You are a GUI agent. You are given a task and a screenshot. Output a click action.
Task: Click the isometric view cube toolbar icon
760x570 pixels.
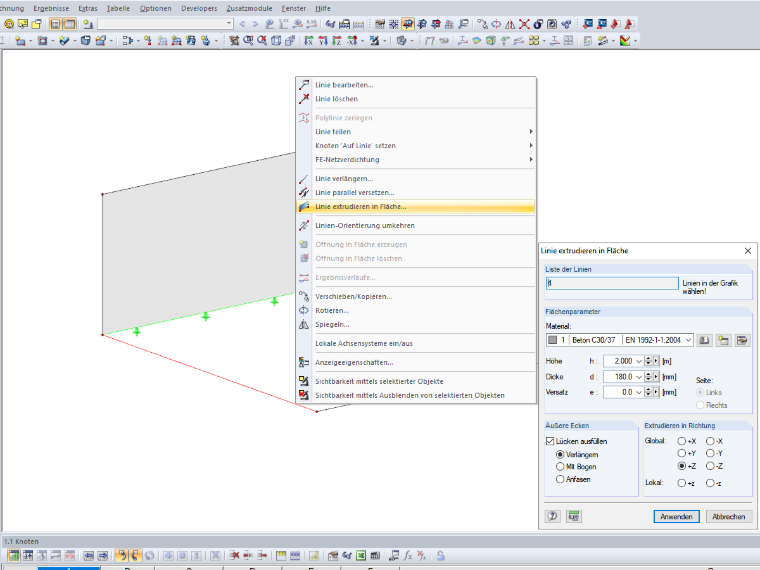tap(276, 41)
